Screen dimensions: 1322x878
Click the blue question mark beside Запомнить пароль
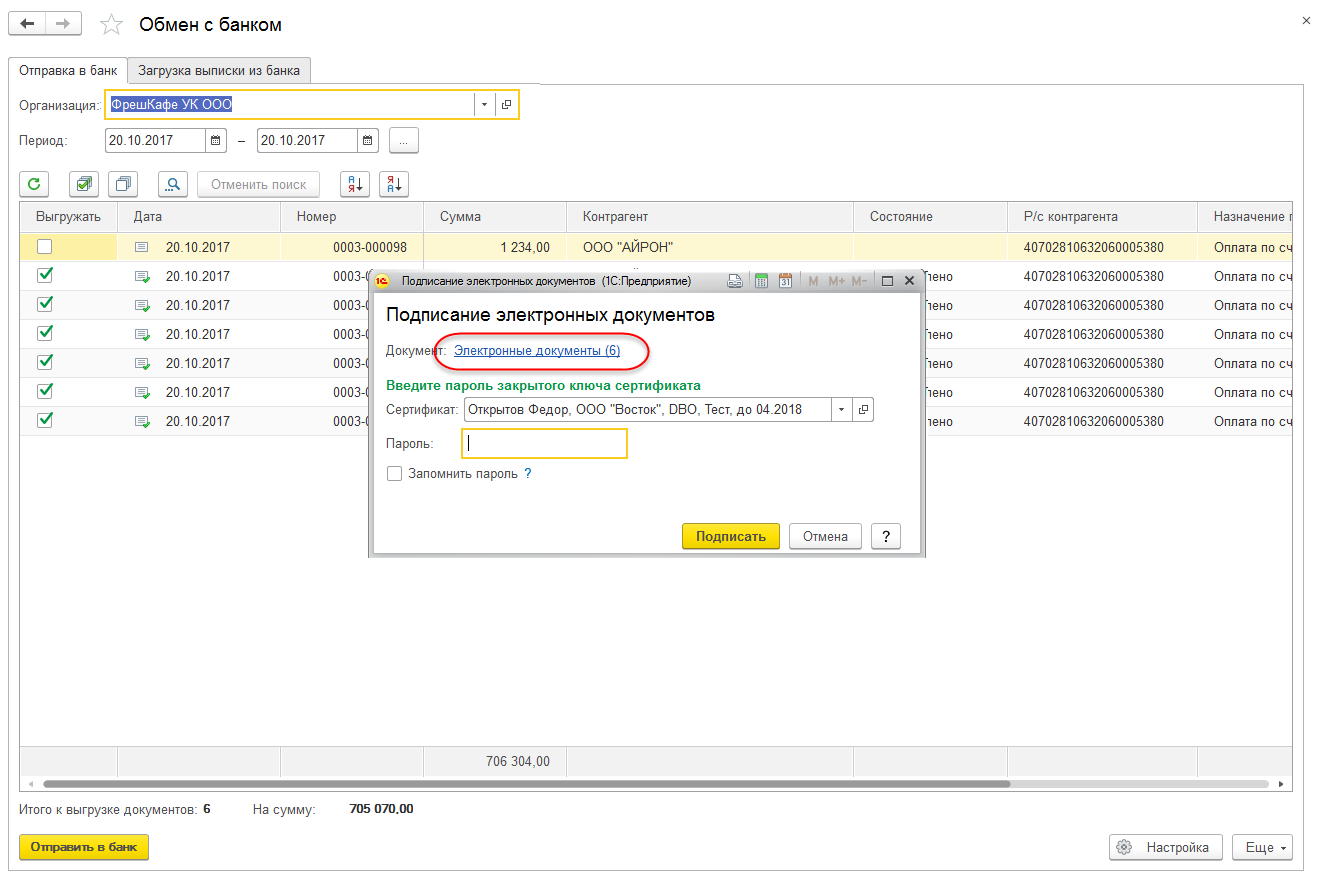coord(528,474)
